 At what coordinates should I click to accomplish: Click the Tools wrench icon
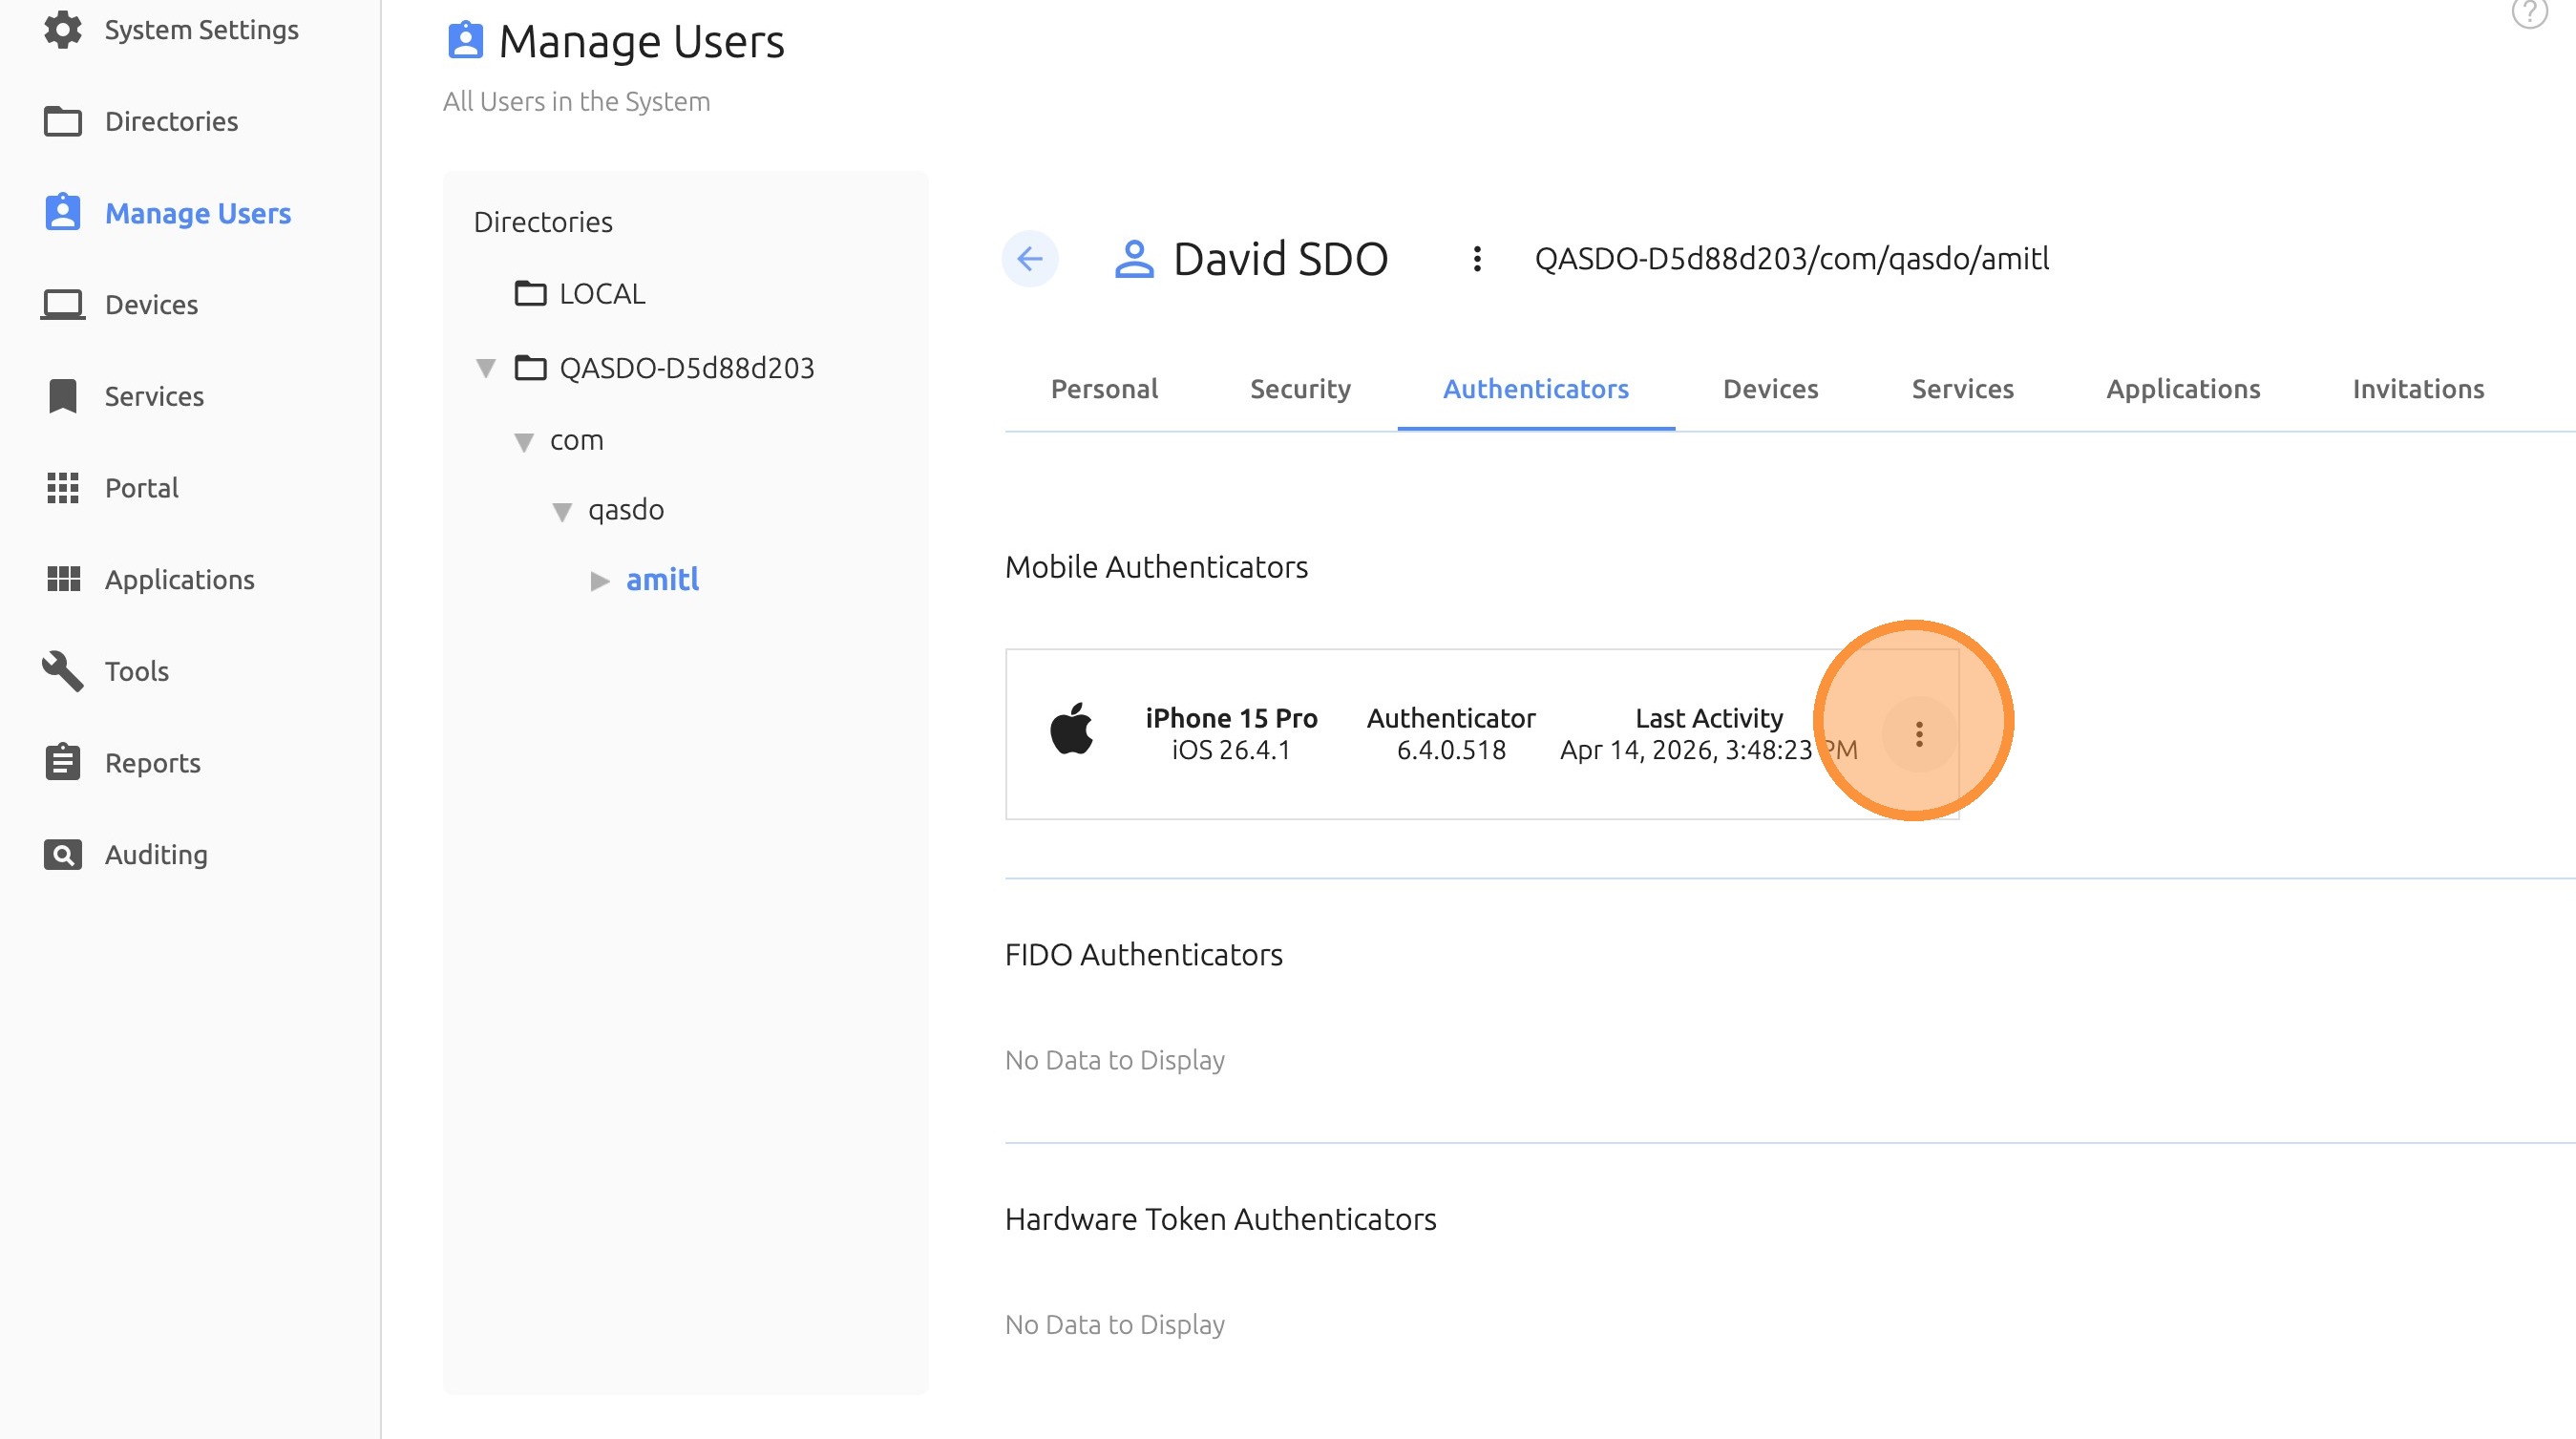[x=63, y=671]
